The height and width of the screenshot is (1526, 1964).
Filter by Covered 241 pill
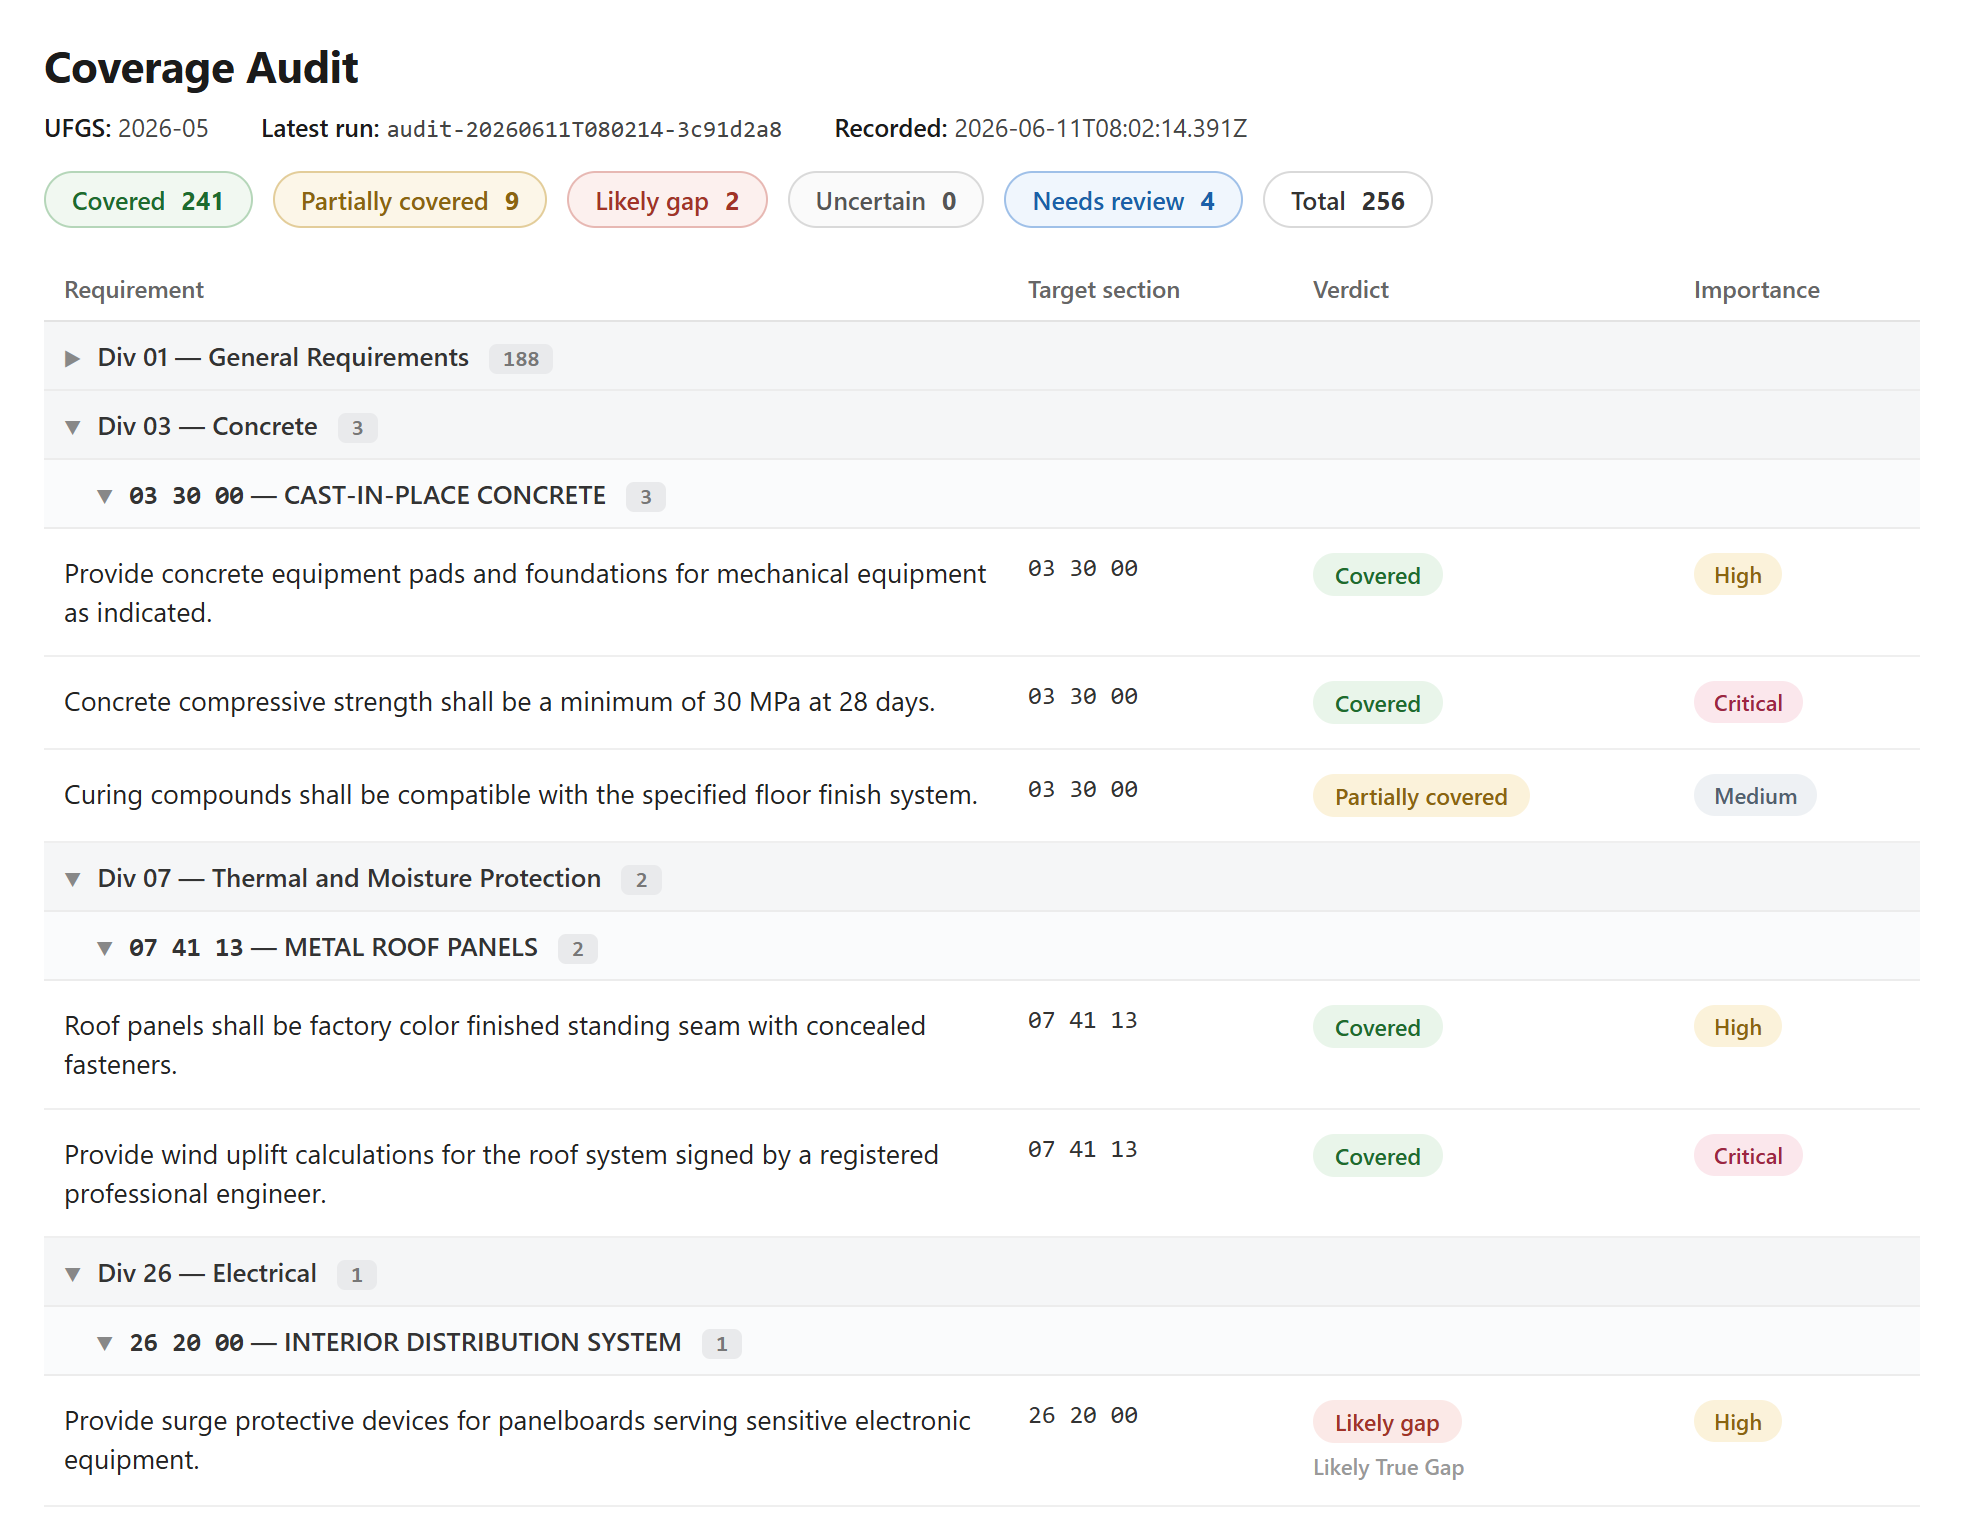coord(148,200)
